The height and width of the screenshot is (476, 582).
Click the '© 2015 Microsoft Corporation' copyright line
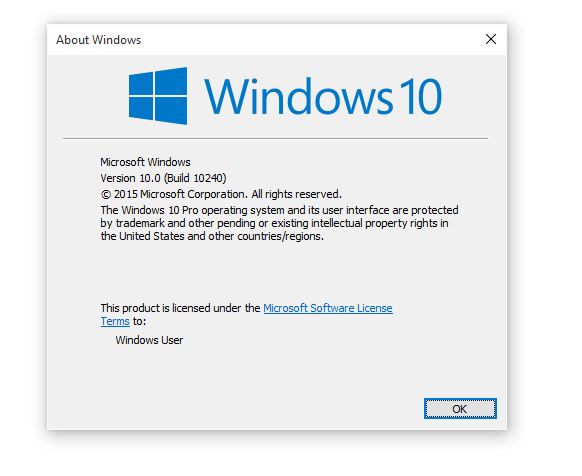point(221,194)
